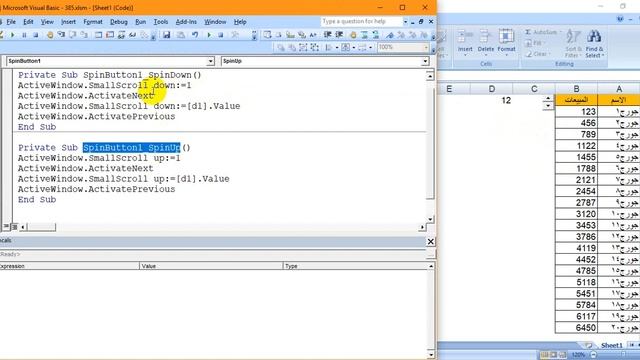Open the Zoom 100% combo box
This screenshot has height=360, width=640.
(403, 48)
